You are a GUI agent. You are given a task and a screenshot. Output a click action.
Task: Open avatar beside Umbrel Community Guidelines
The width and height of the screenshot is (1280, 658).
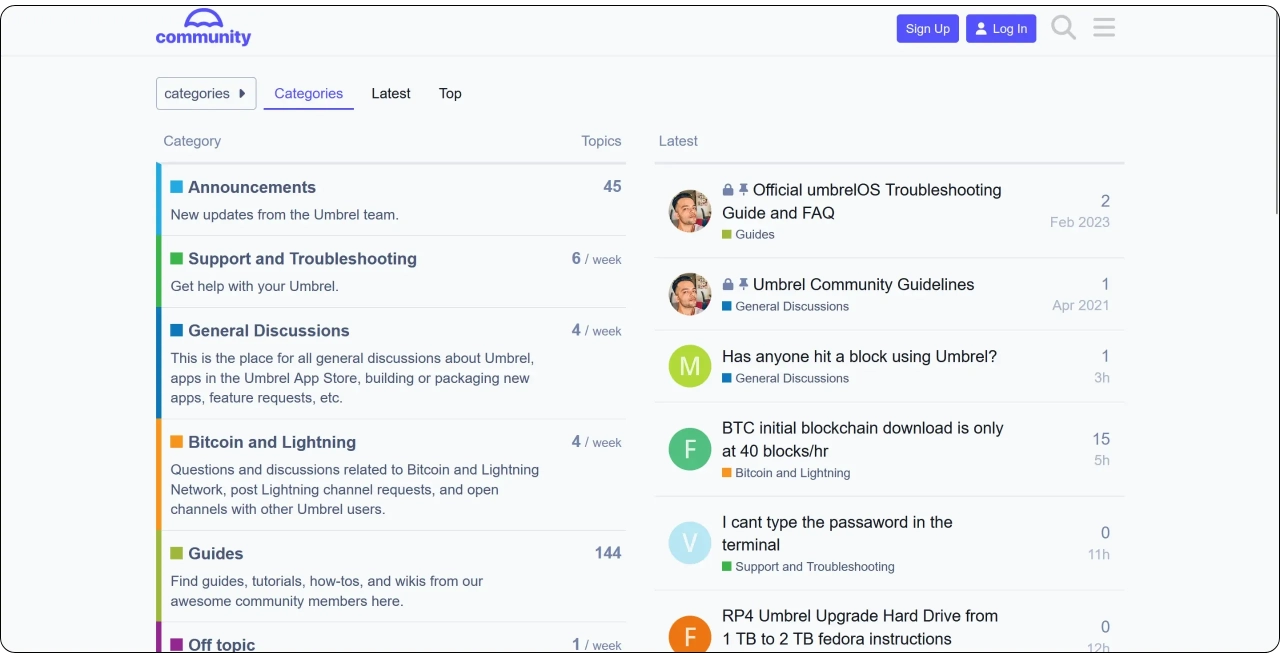tap(690, 294)
